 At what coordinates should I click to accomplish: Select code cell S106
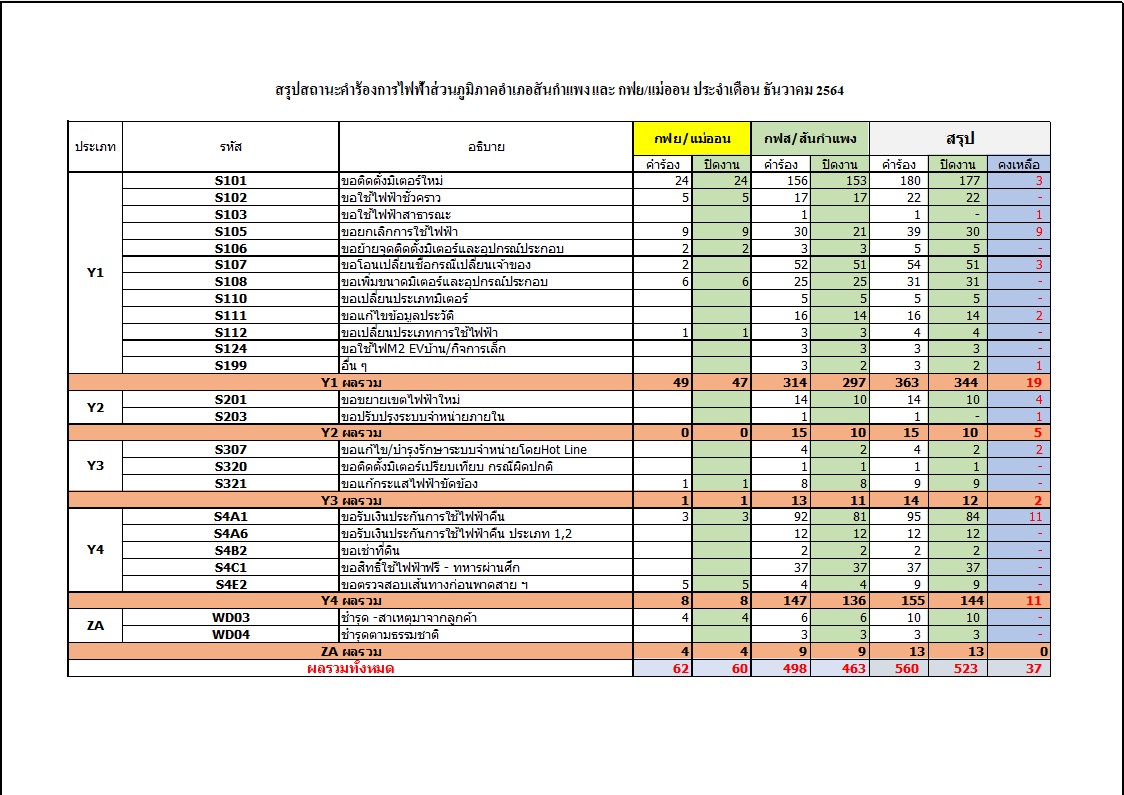pos(231,248)
